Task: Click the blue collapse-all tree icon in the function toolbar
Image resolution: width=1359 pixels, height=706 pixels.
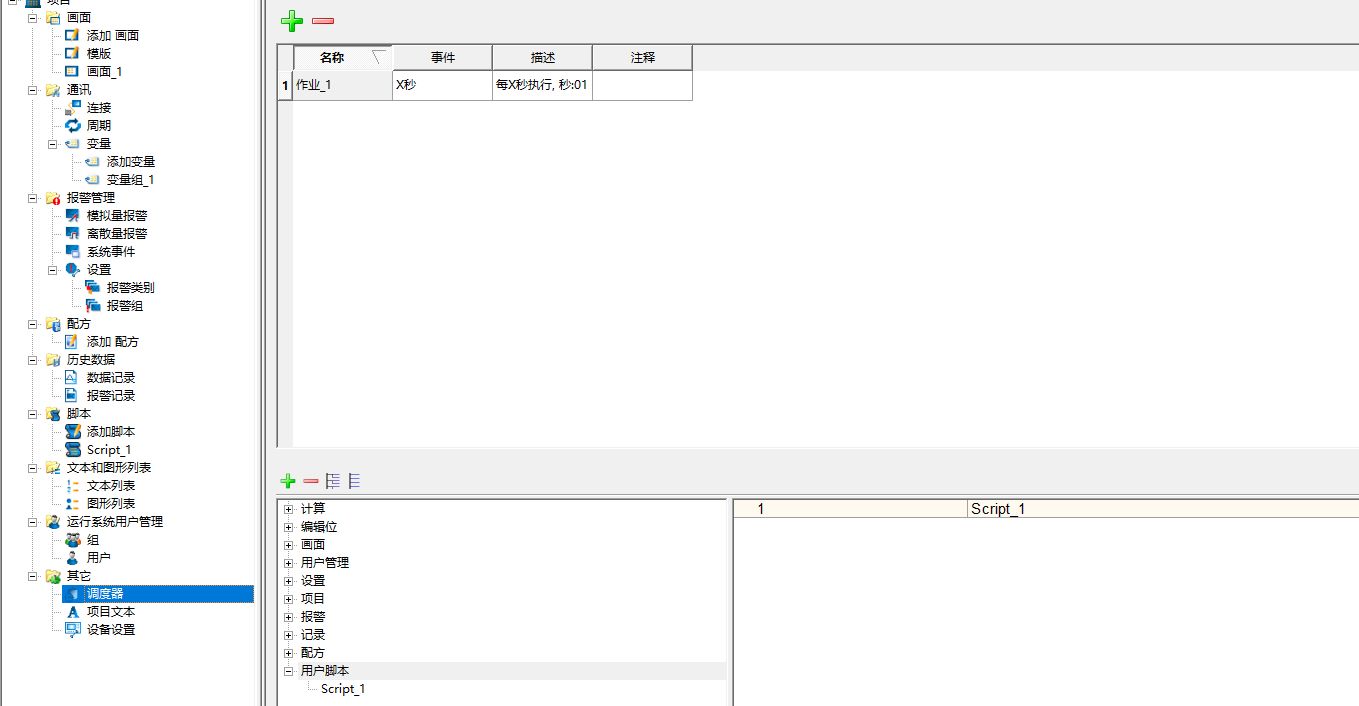Action: [354, 481]
